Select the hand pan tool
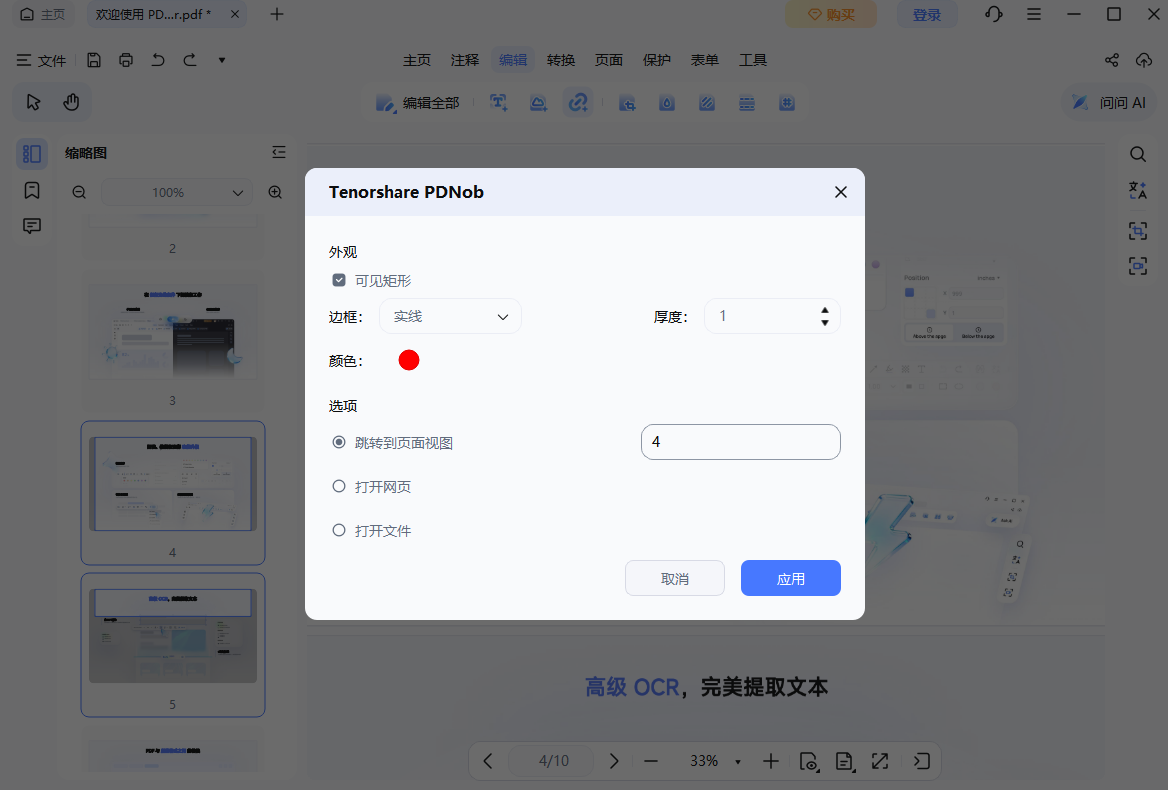1168x790 pixels. 72,102
